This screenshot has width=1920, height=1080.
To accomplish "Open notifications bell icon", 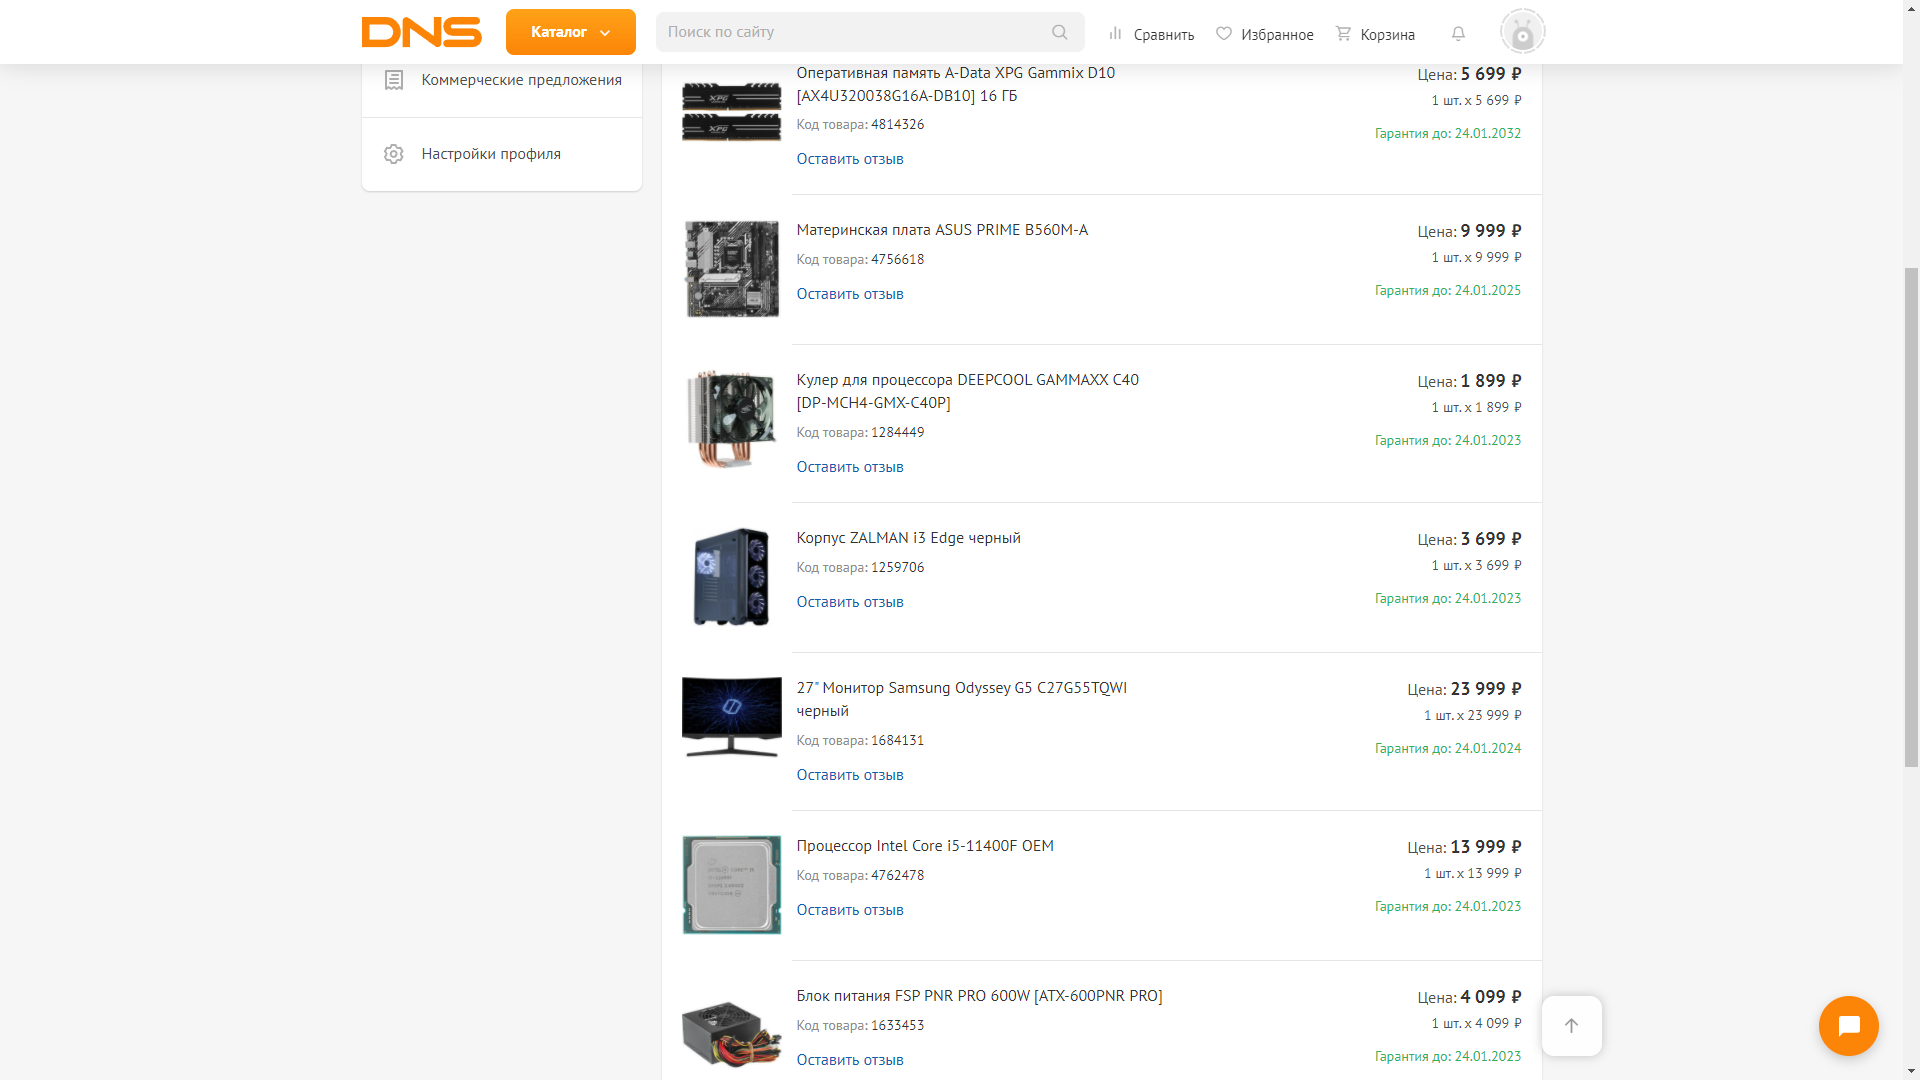I will (1458, 34).
